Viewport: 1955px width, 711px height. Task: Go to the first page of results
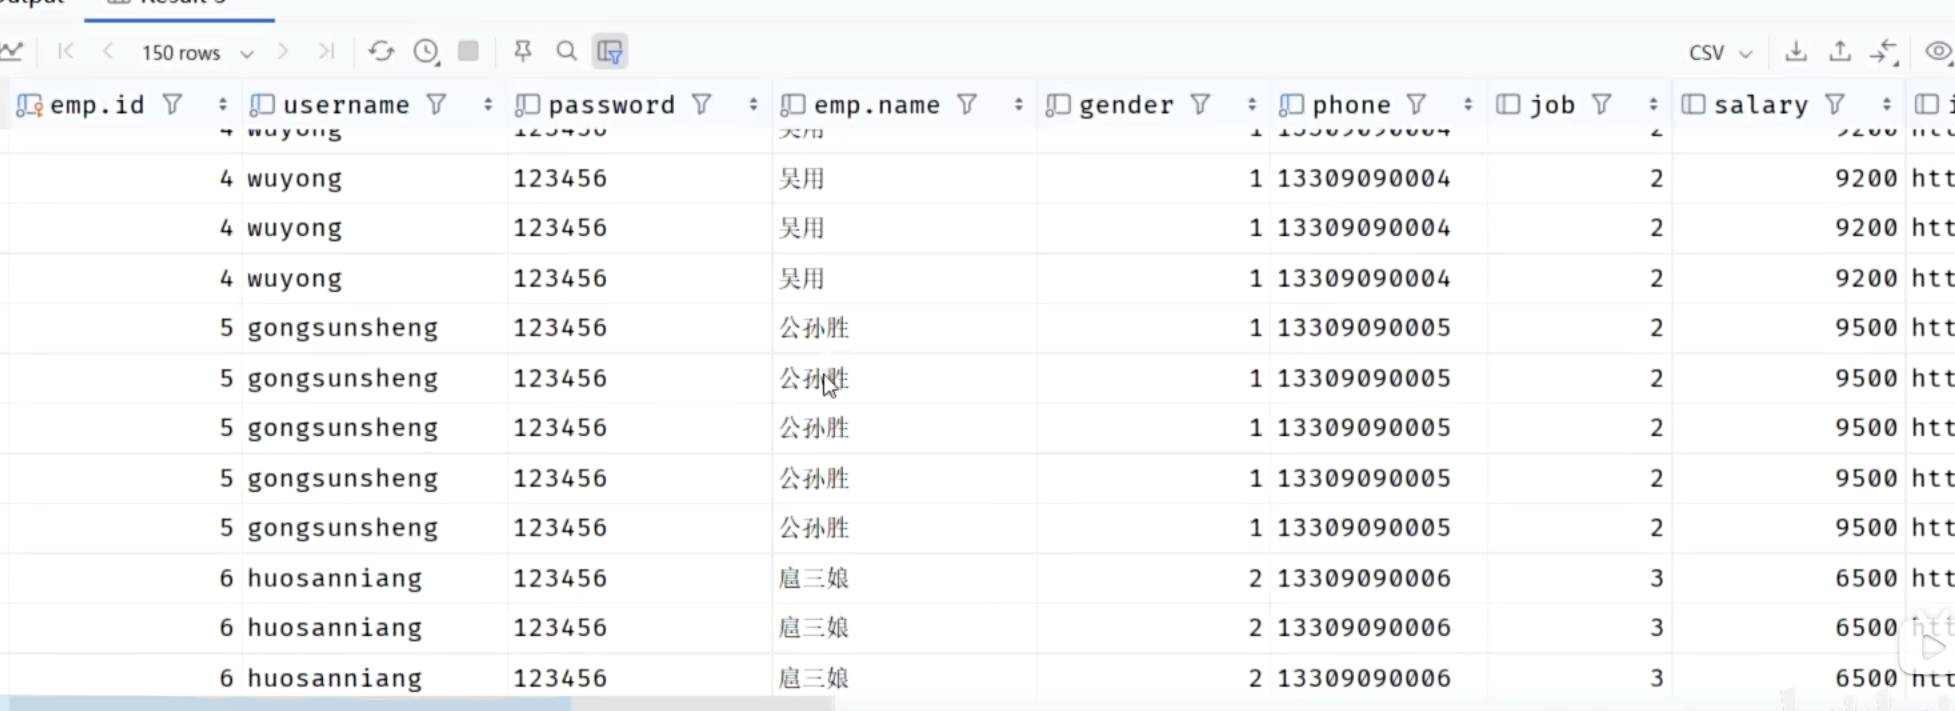click(x=66, y=51)
